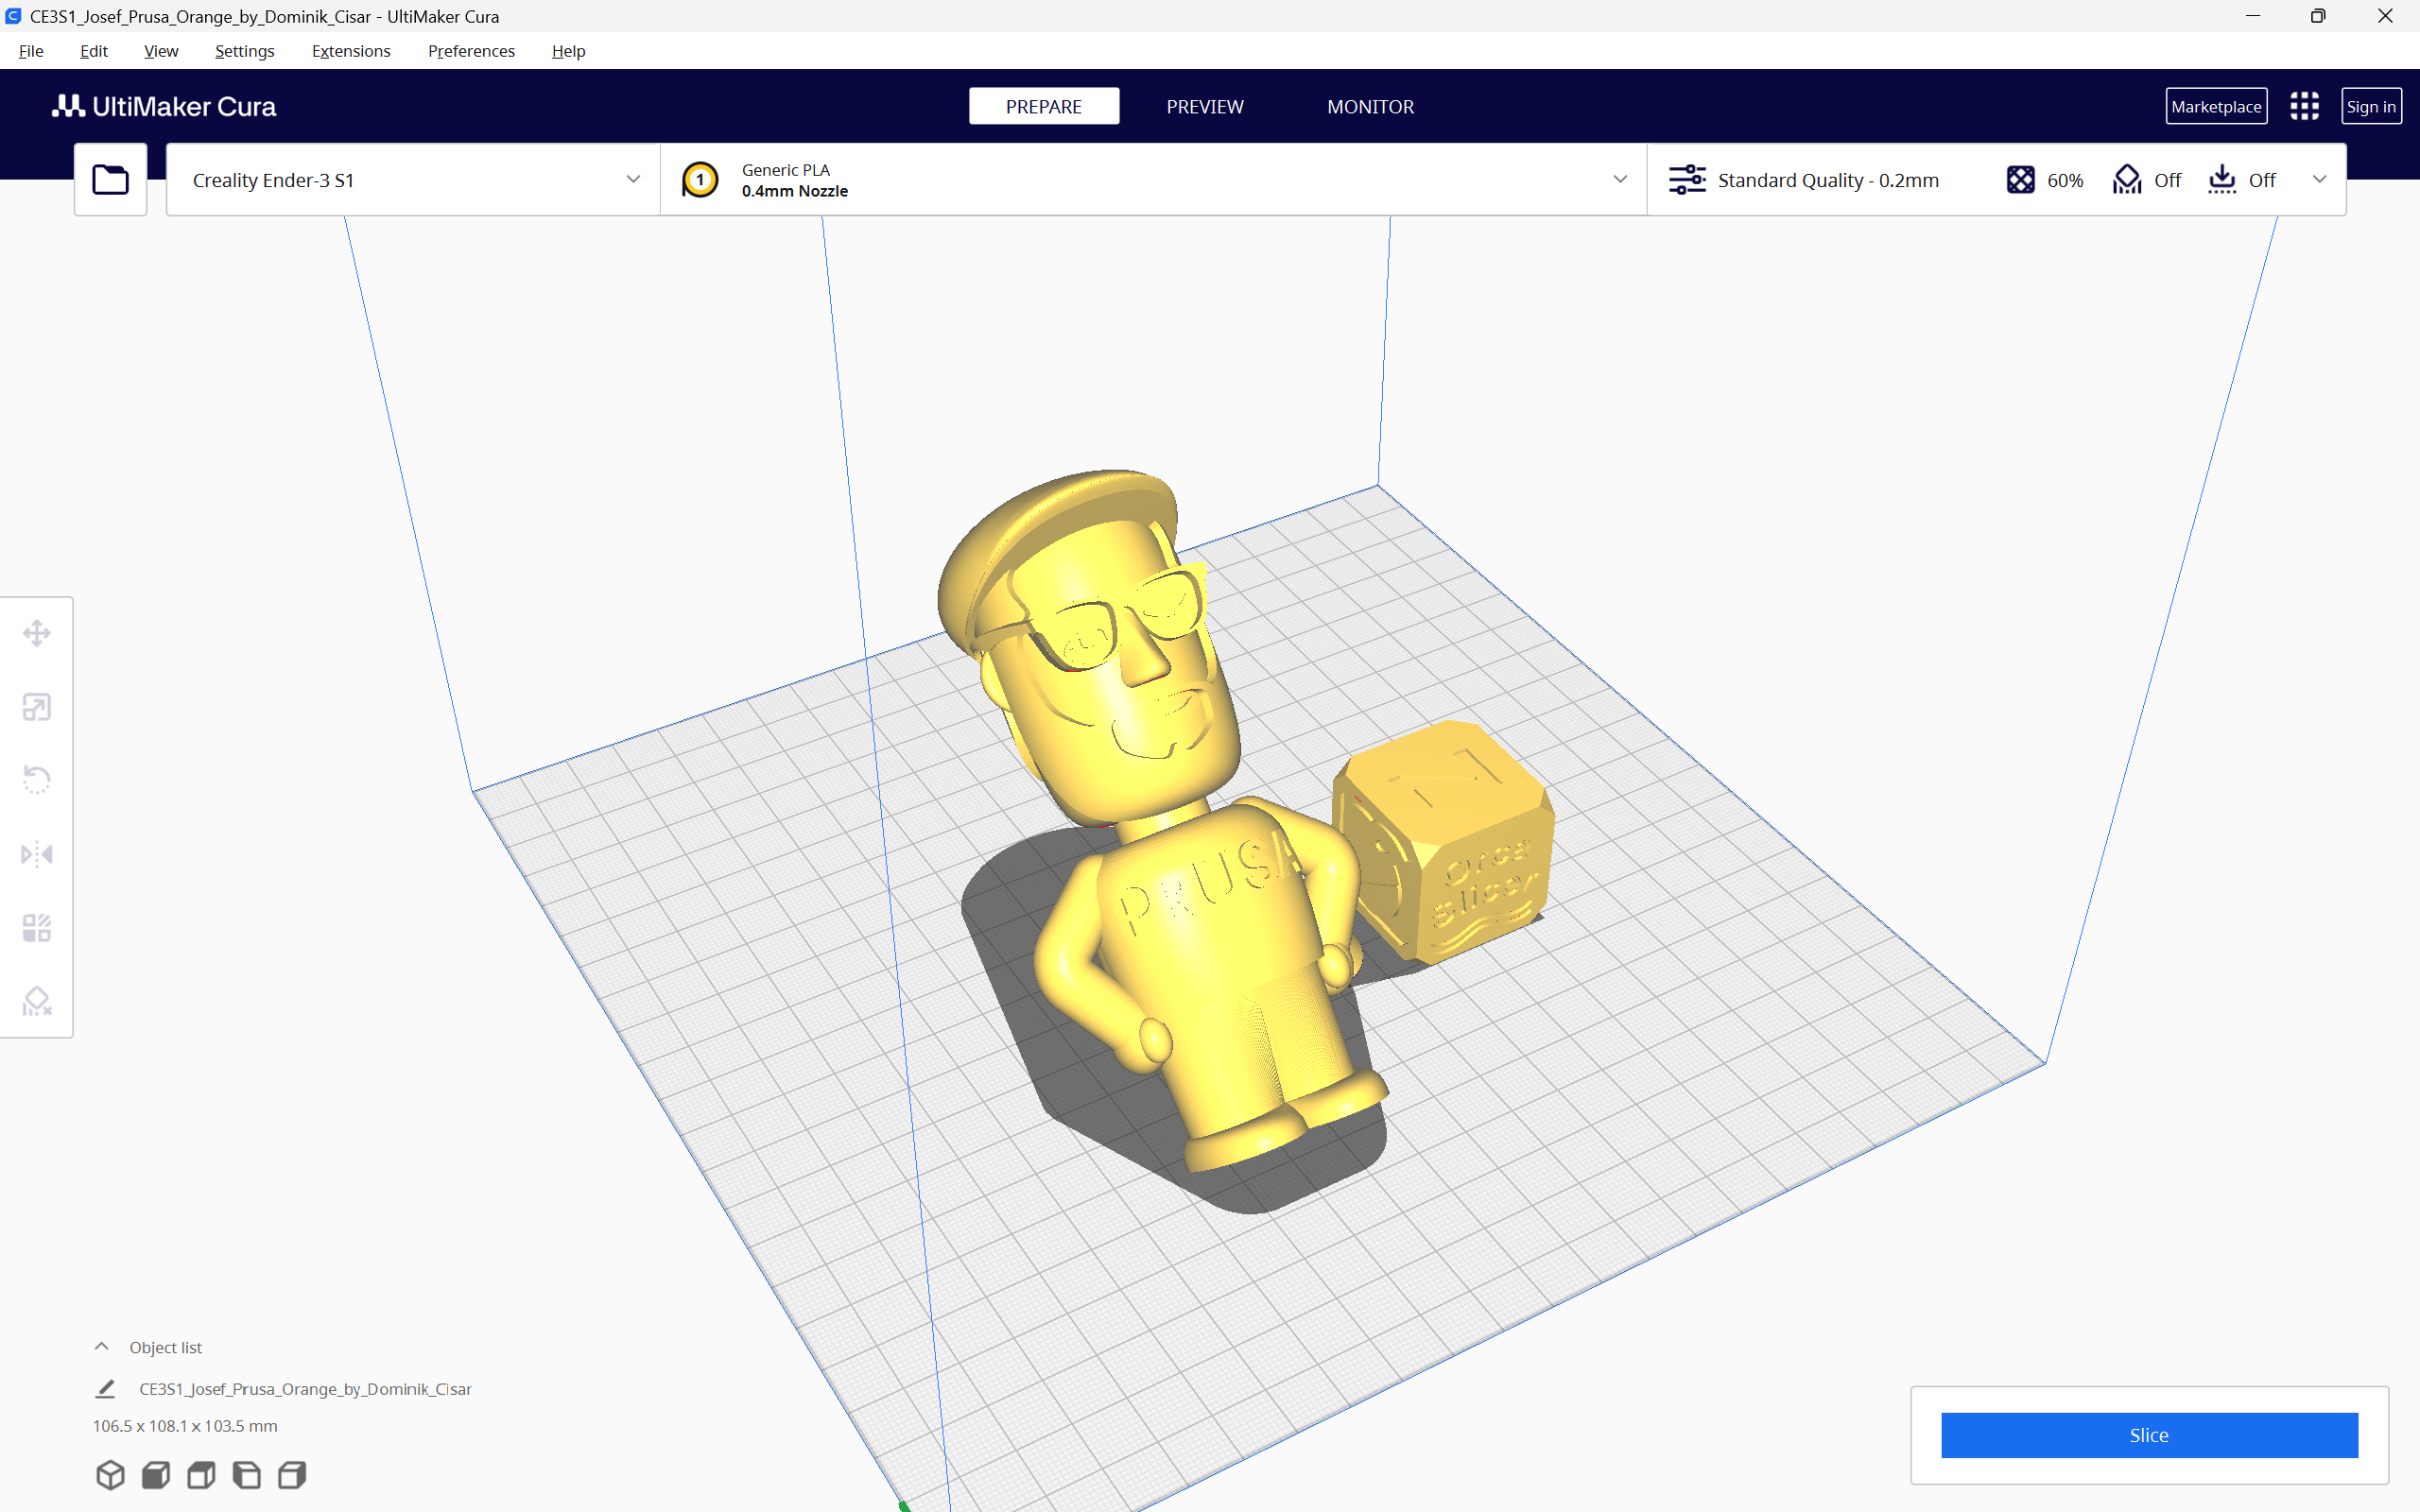Open the File menu
The width and height of the screenshot is (2420, 1512).
pyautogui.click(x=31, y=51)
